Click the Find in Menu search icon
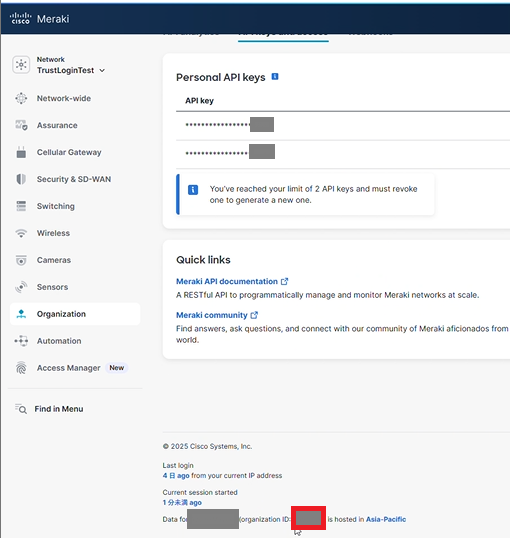 click(x=21, y=409)
